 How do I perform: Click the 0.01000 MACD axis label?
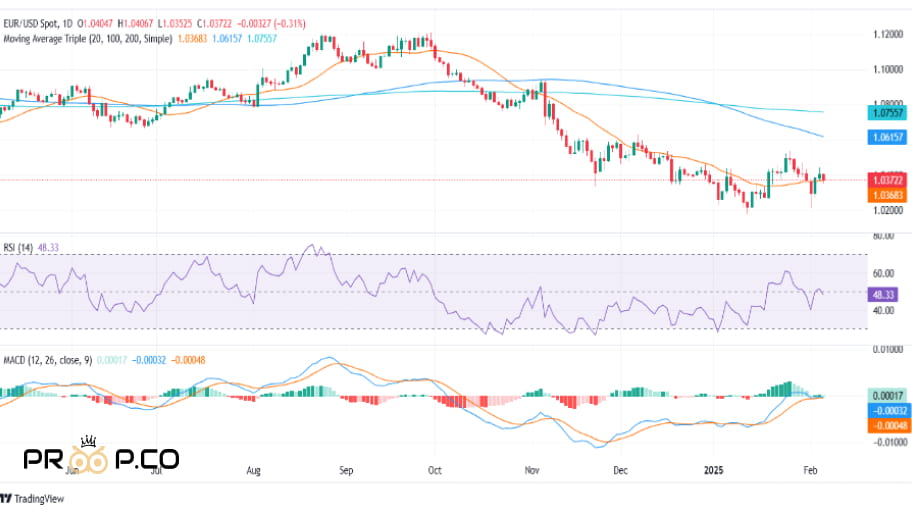click(888, 350)
